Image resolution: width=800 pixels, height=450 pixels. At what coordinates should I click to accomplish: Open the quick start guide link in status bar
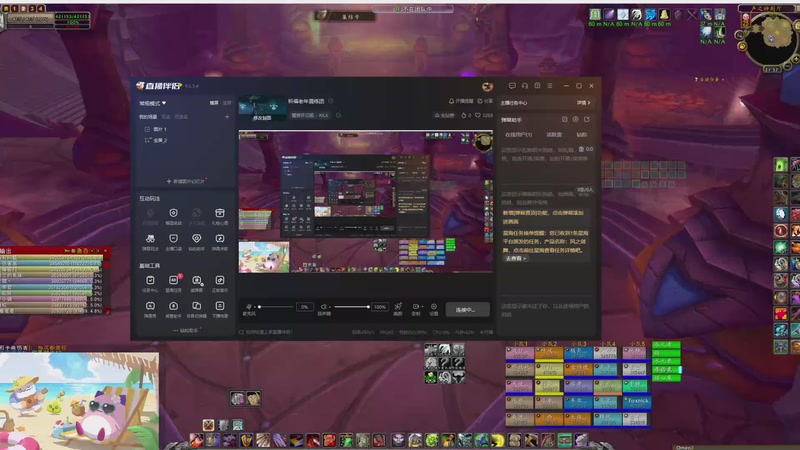click(x=266, y=332)
